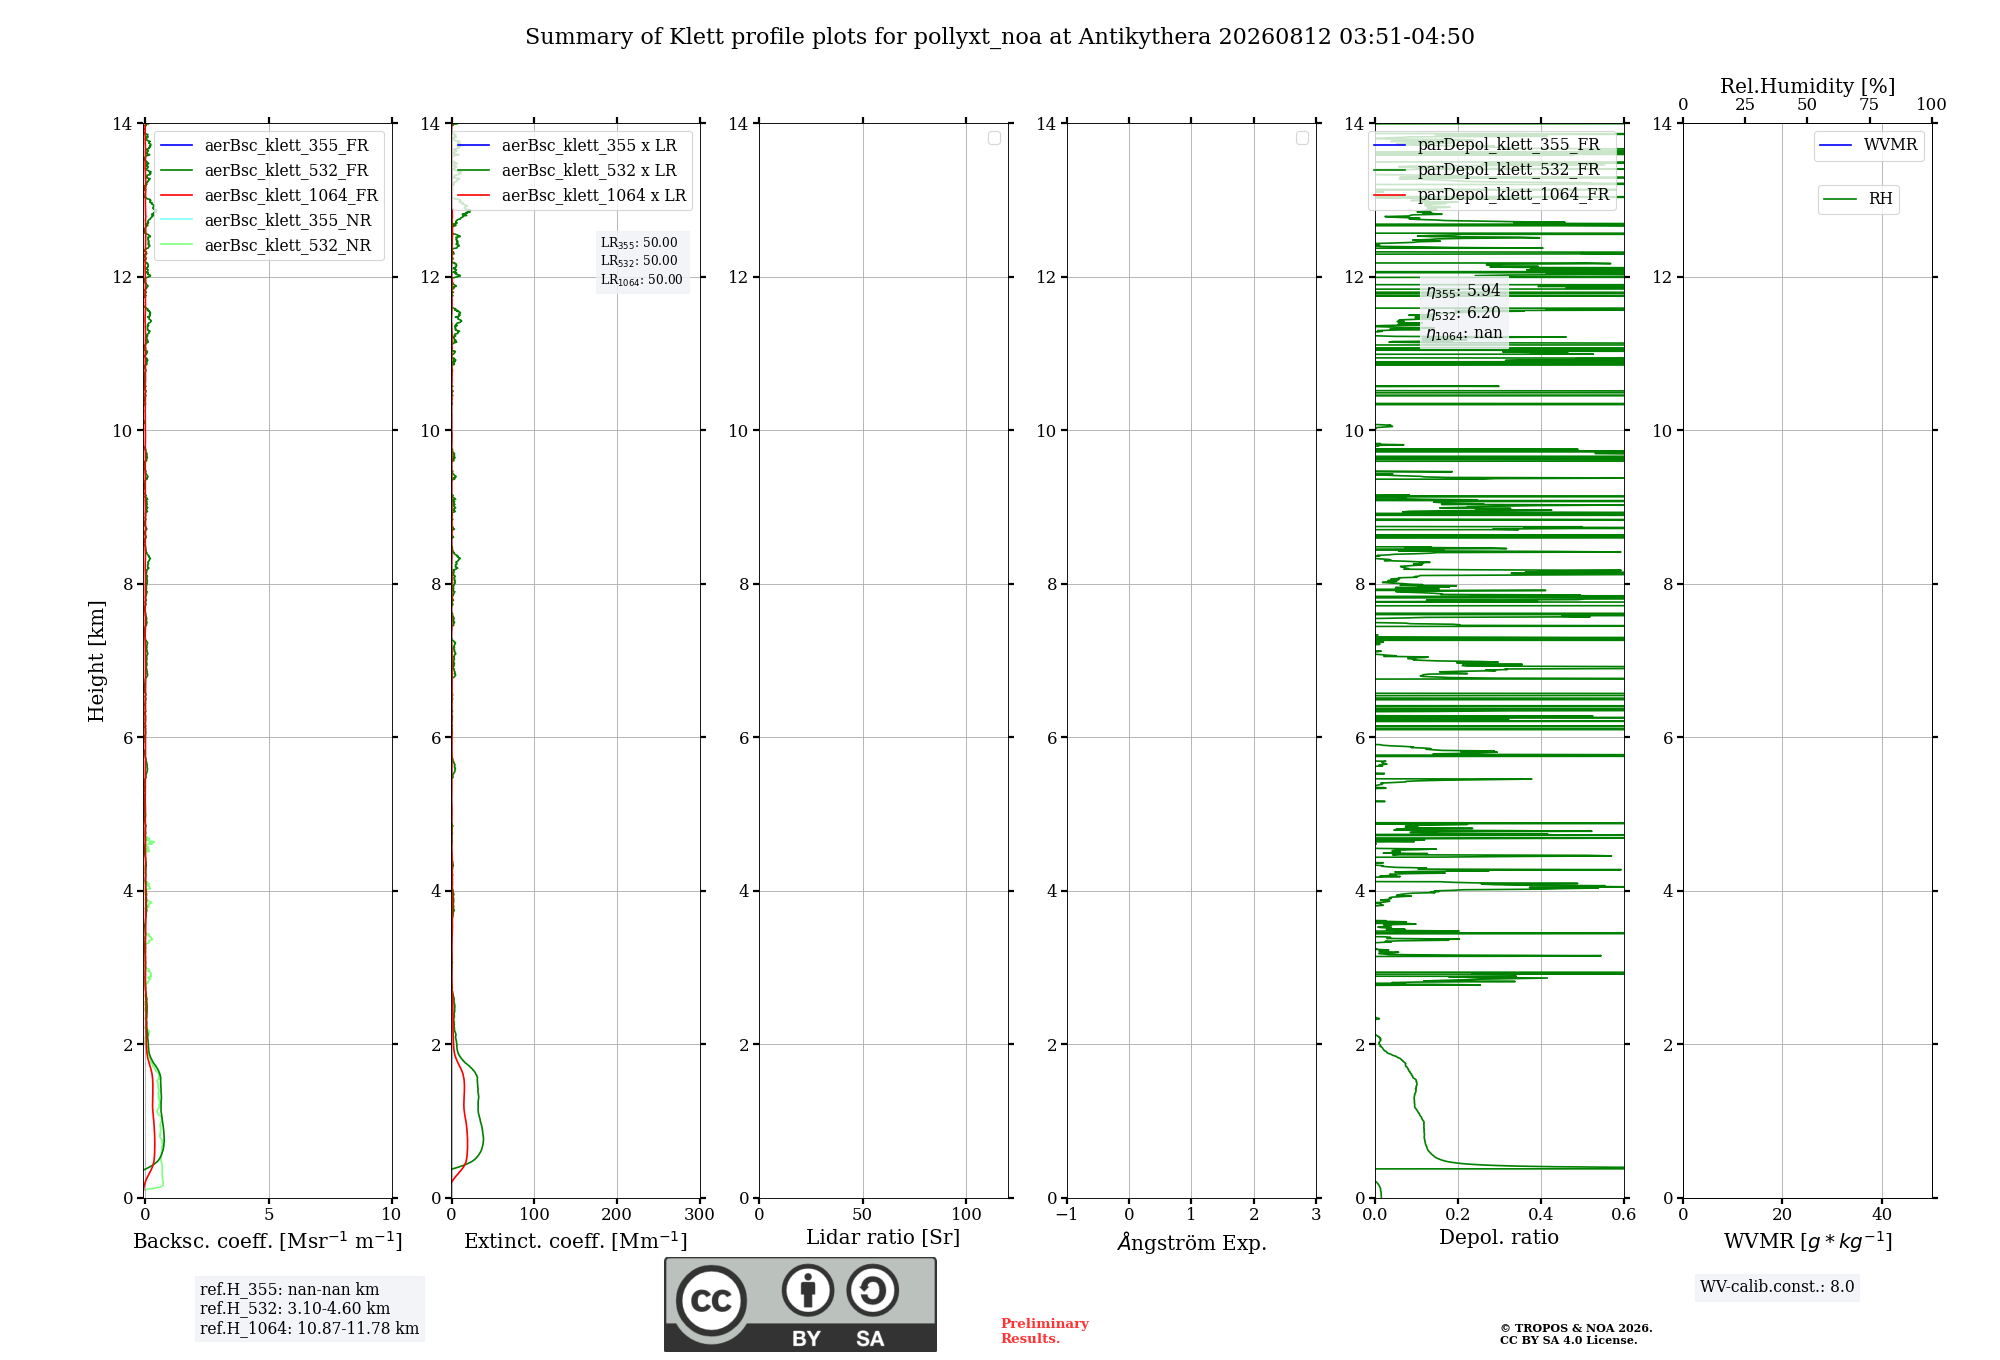Select the aerBsc_klett_1064_FR legend entry

[270, 195]
